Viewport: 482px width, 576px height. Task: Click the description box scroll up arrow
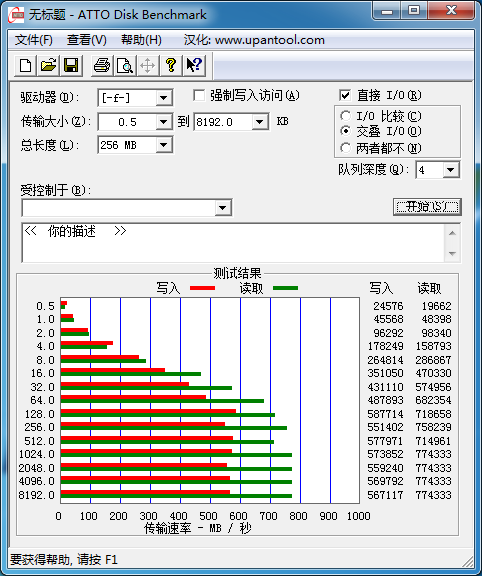click(x=452, y=233)
